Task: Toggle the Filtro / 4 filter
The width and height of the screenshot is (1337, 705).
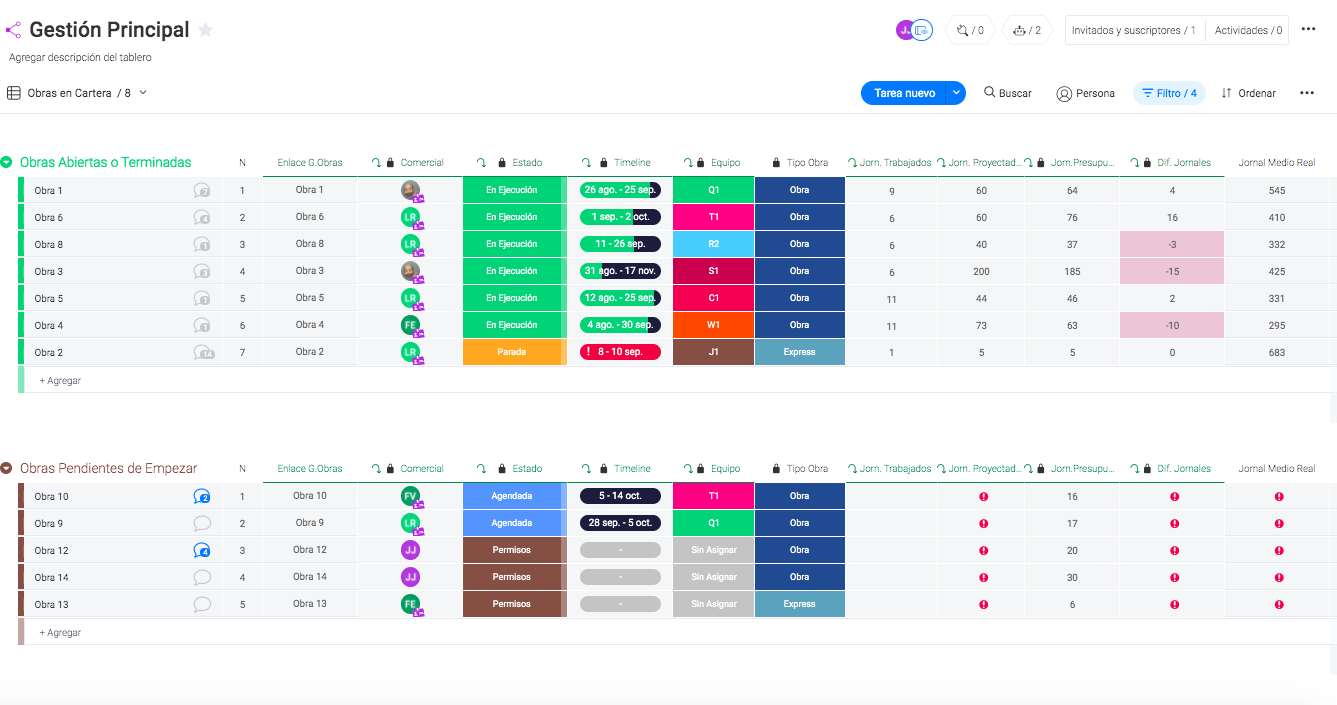Action: tap(1169, 93)
